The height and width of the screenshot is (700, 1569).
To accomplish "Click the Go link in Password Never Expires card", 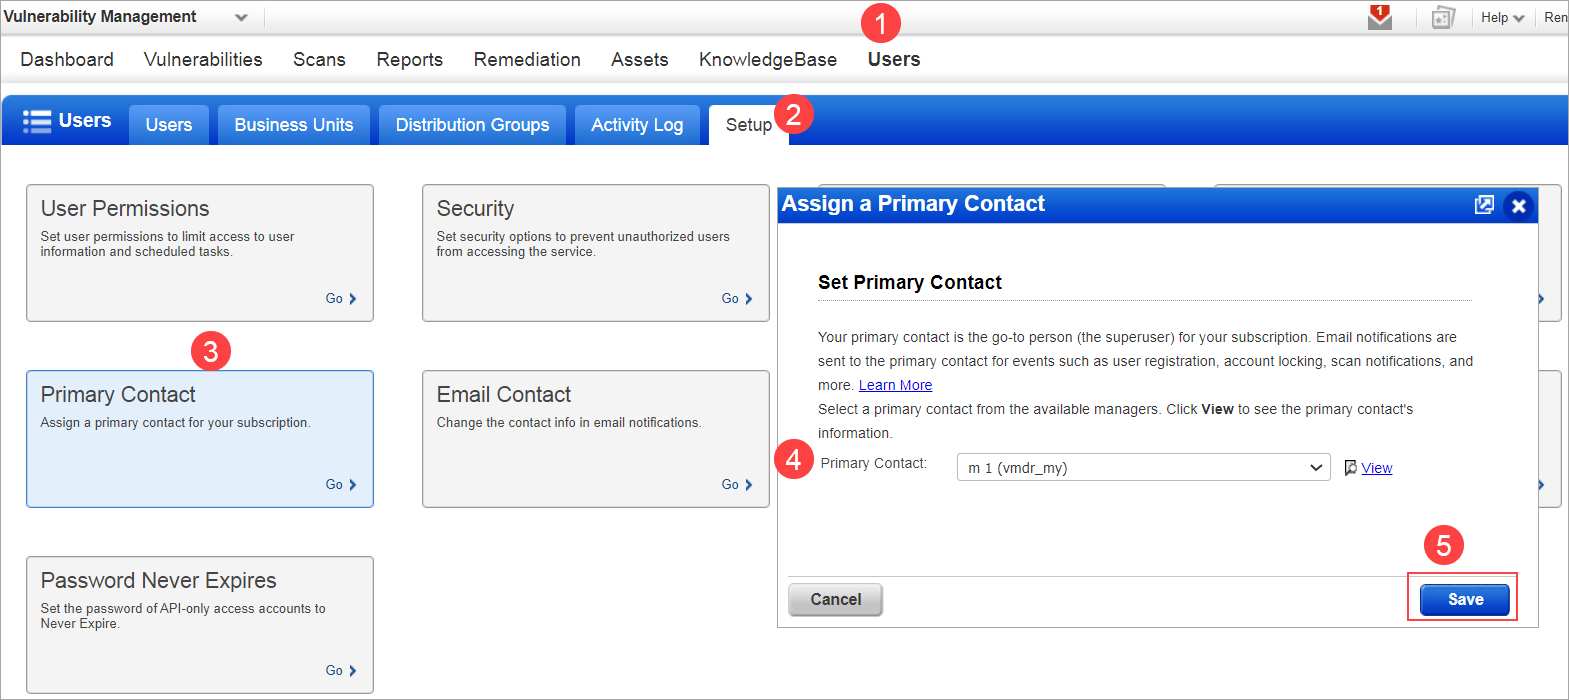I will (x=334, y=671).
